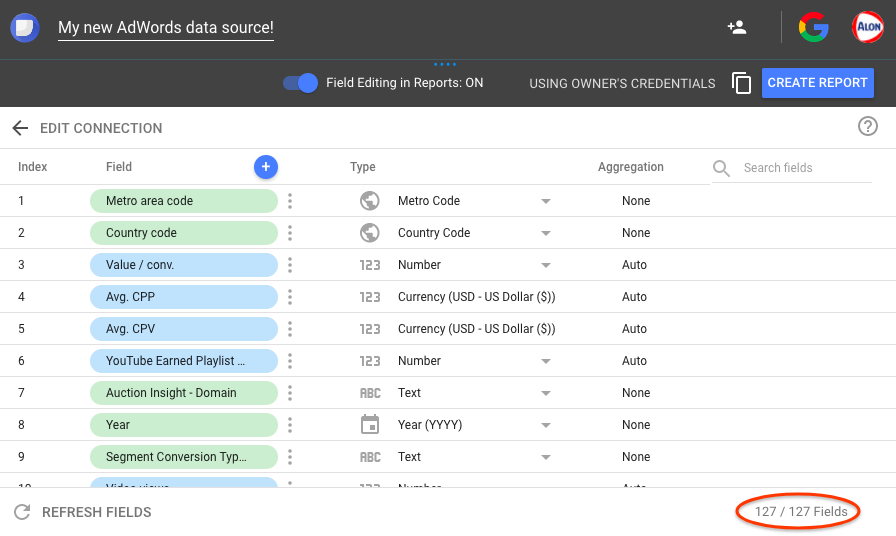896x536 pixels.
Task: Expand Text type dropdown for Auction Insight - Domain
Action: (546, 393)
